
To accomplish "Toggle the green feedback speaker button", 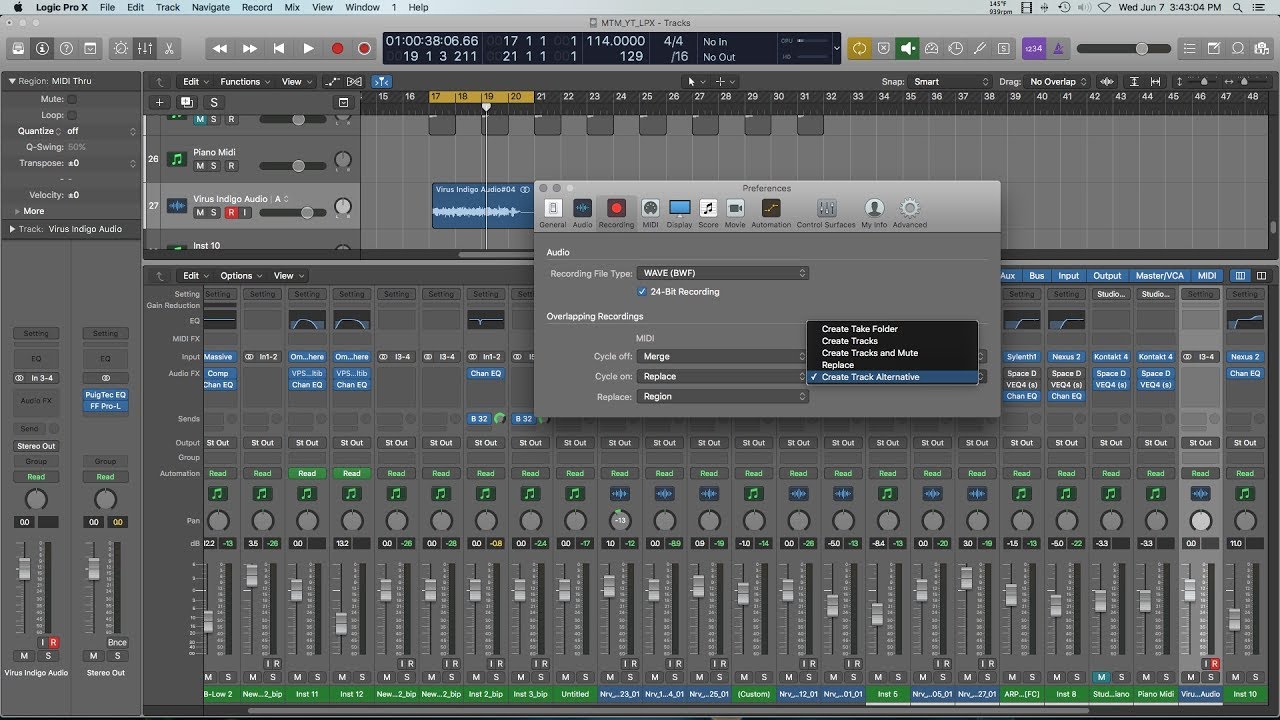I will point(908,48).
